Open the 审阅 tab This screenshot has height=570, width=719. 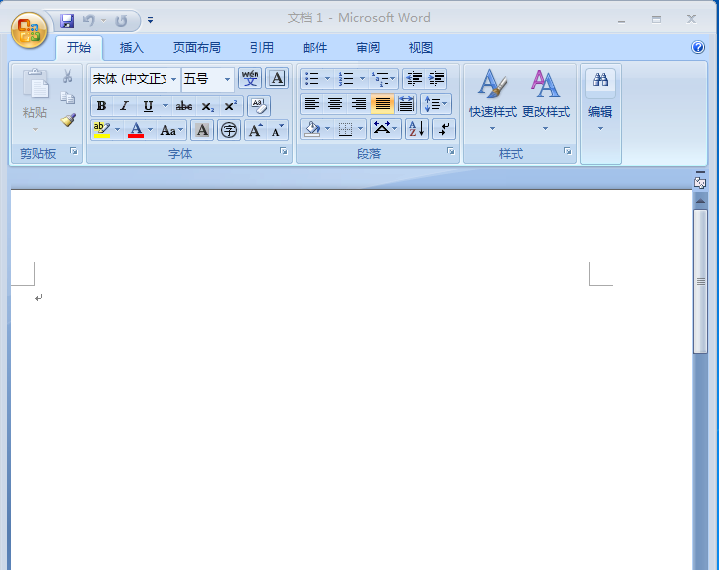pos(368,48)
